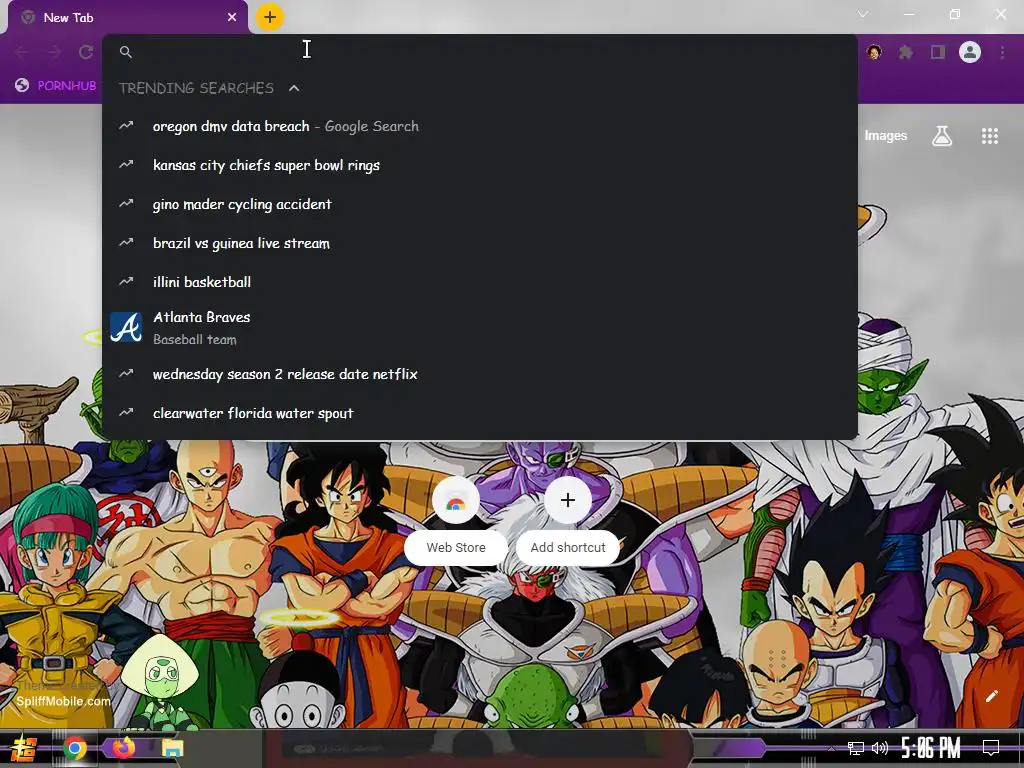This screenshot has width=1024, height=768.
Task: Click the search magnifier icon in the omnibox
Action: 126,52
